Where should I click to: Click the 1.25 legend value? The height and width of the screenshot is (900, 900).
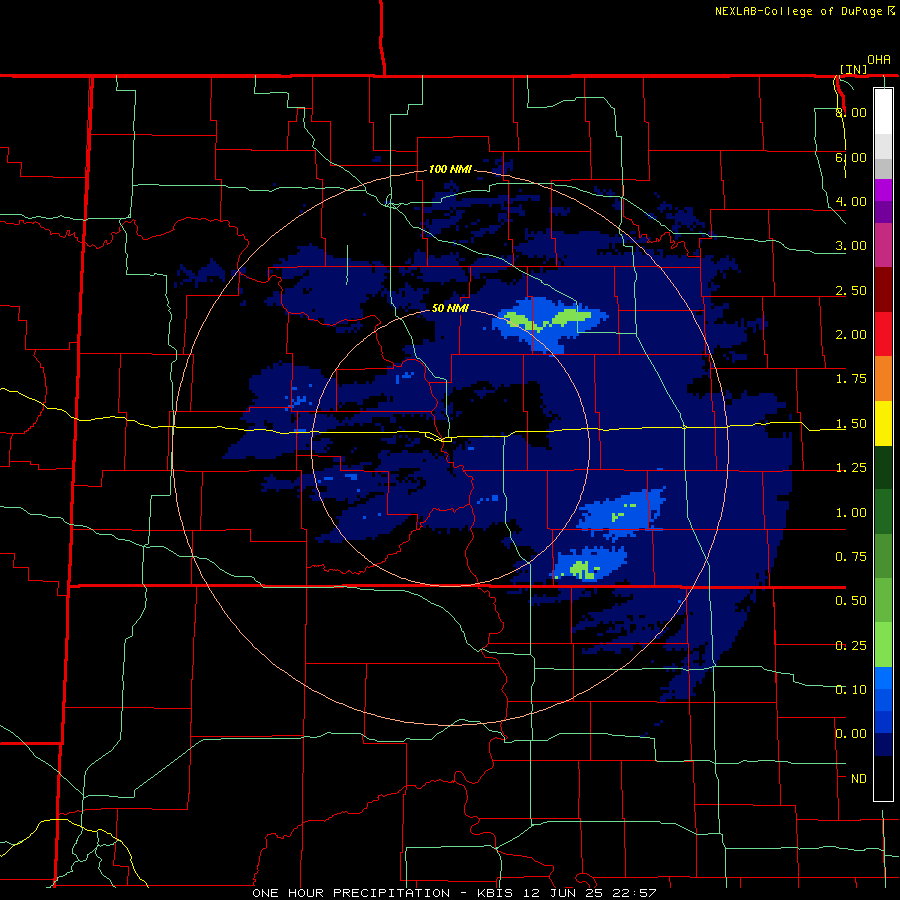tap(851, 468)
